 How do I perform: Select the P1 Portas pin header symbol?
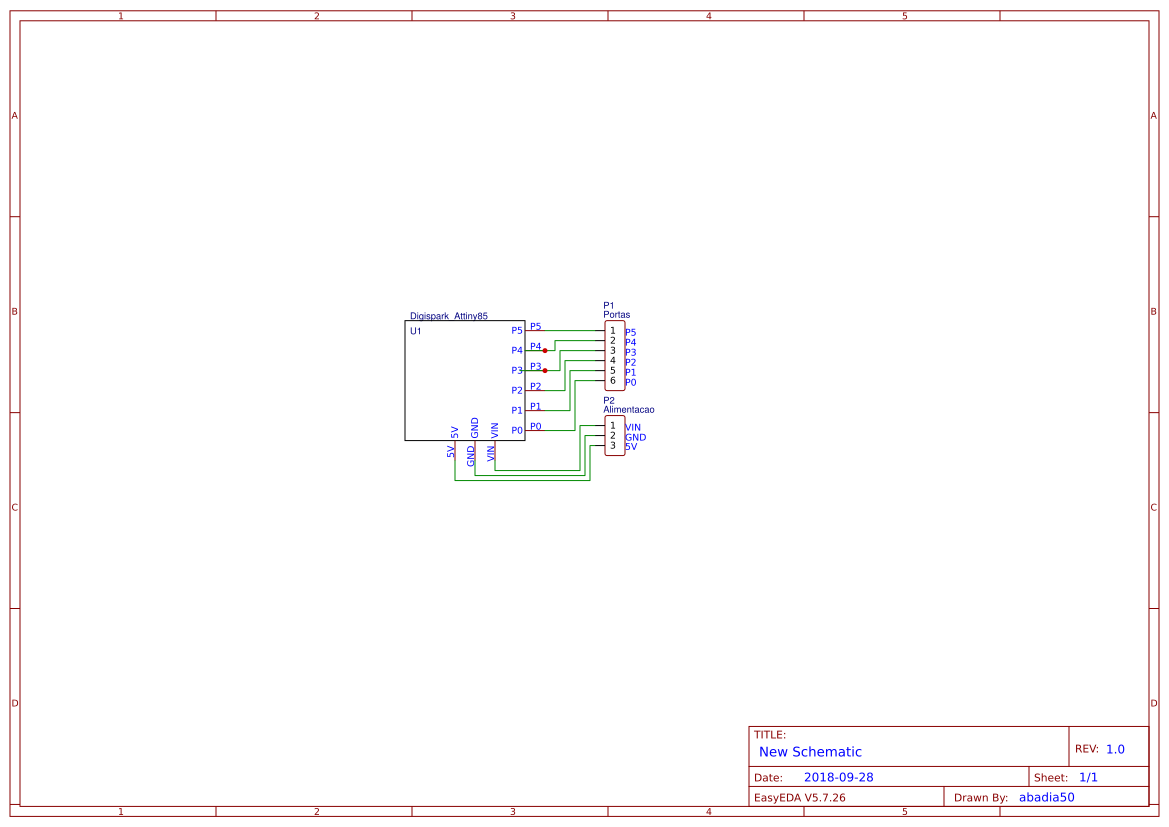[614, 356]
